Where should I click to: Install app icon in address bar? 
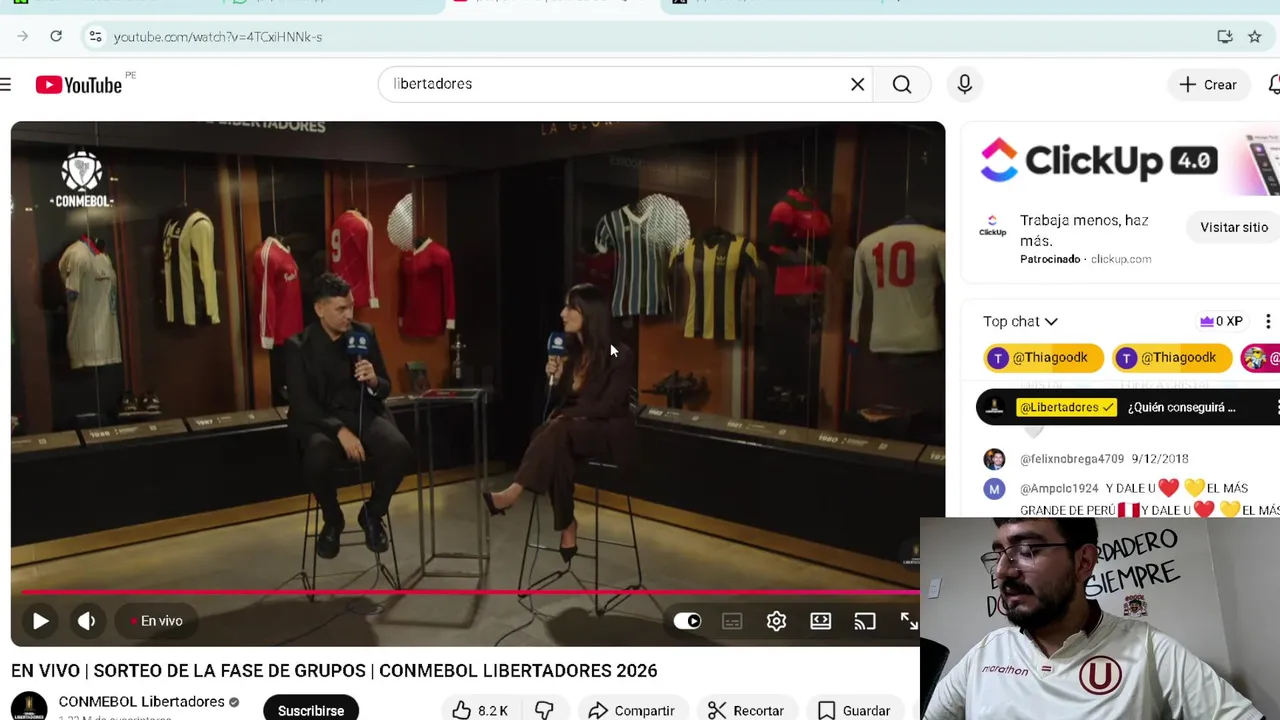[1224, 36]
